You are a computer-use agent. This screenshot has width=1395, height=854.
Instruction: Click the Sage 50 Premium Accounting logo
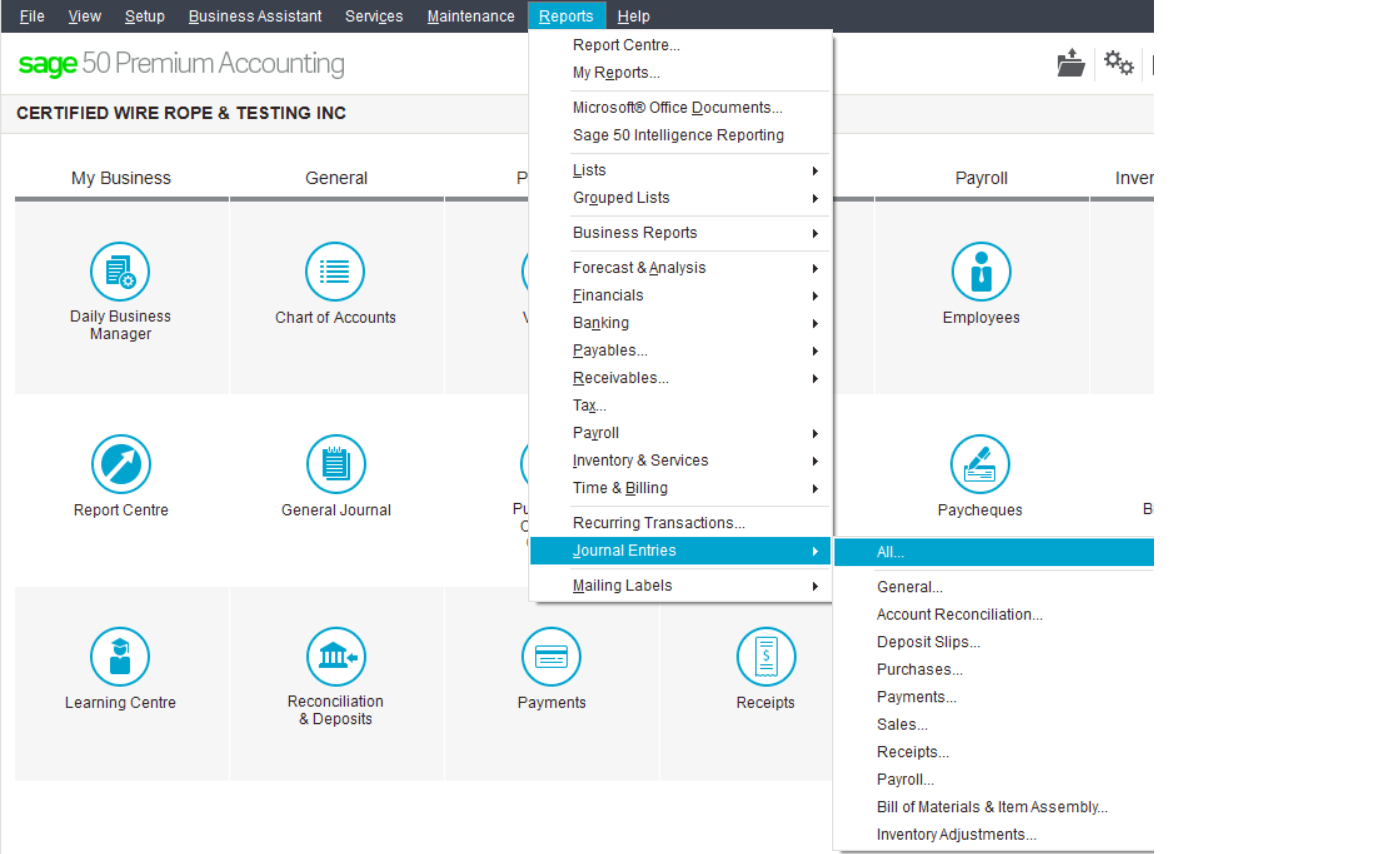181,64
